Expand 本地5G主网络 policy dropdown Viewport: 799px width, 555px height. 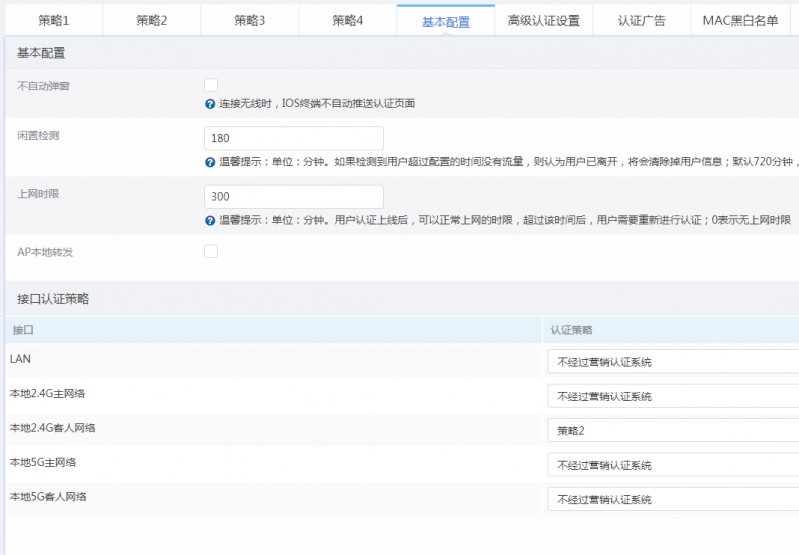point(672,465)
